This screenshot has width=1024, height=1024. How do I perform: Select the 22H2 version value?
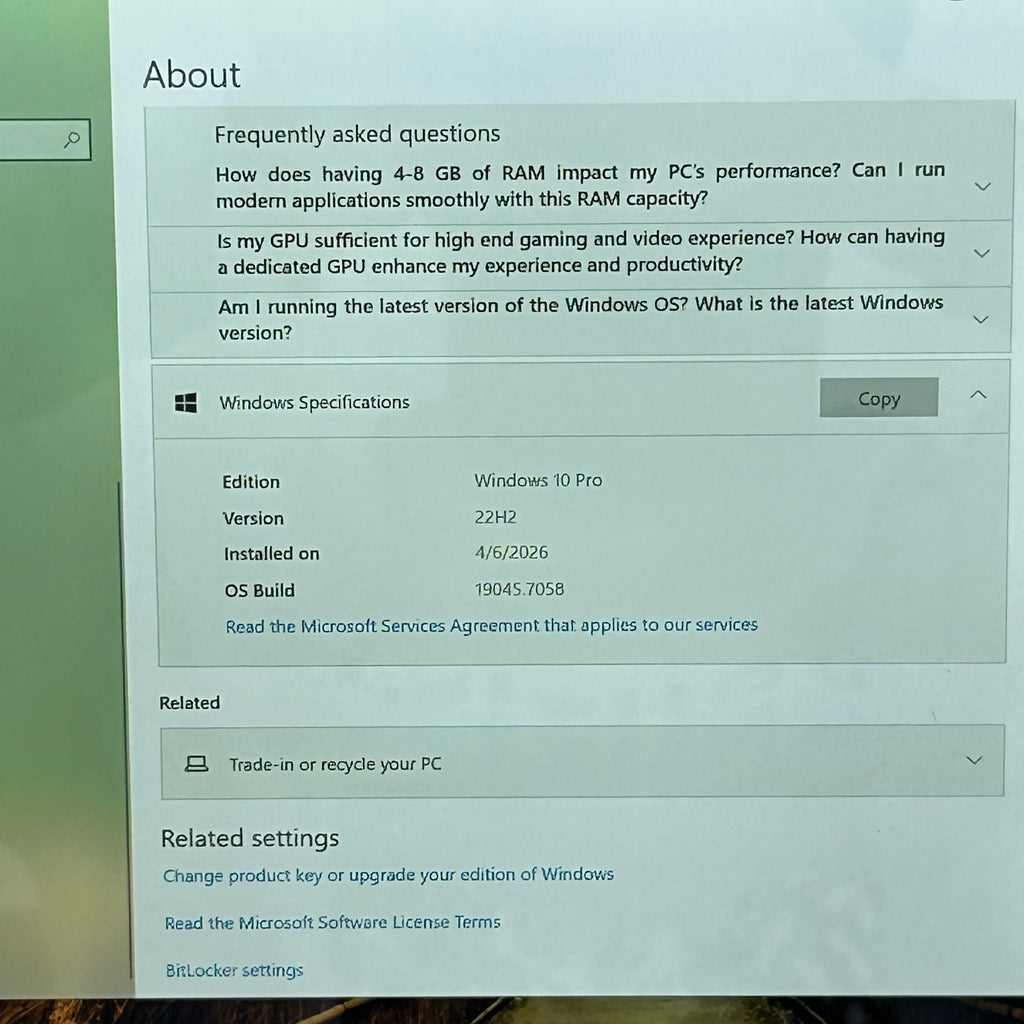[495, 517]
